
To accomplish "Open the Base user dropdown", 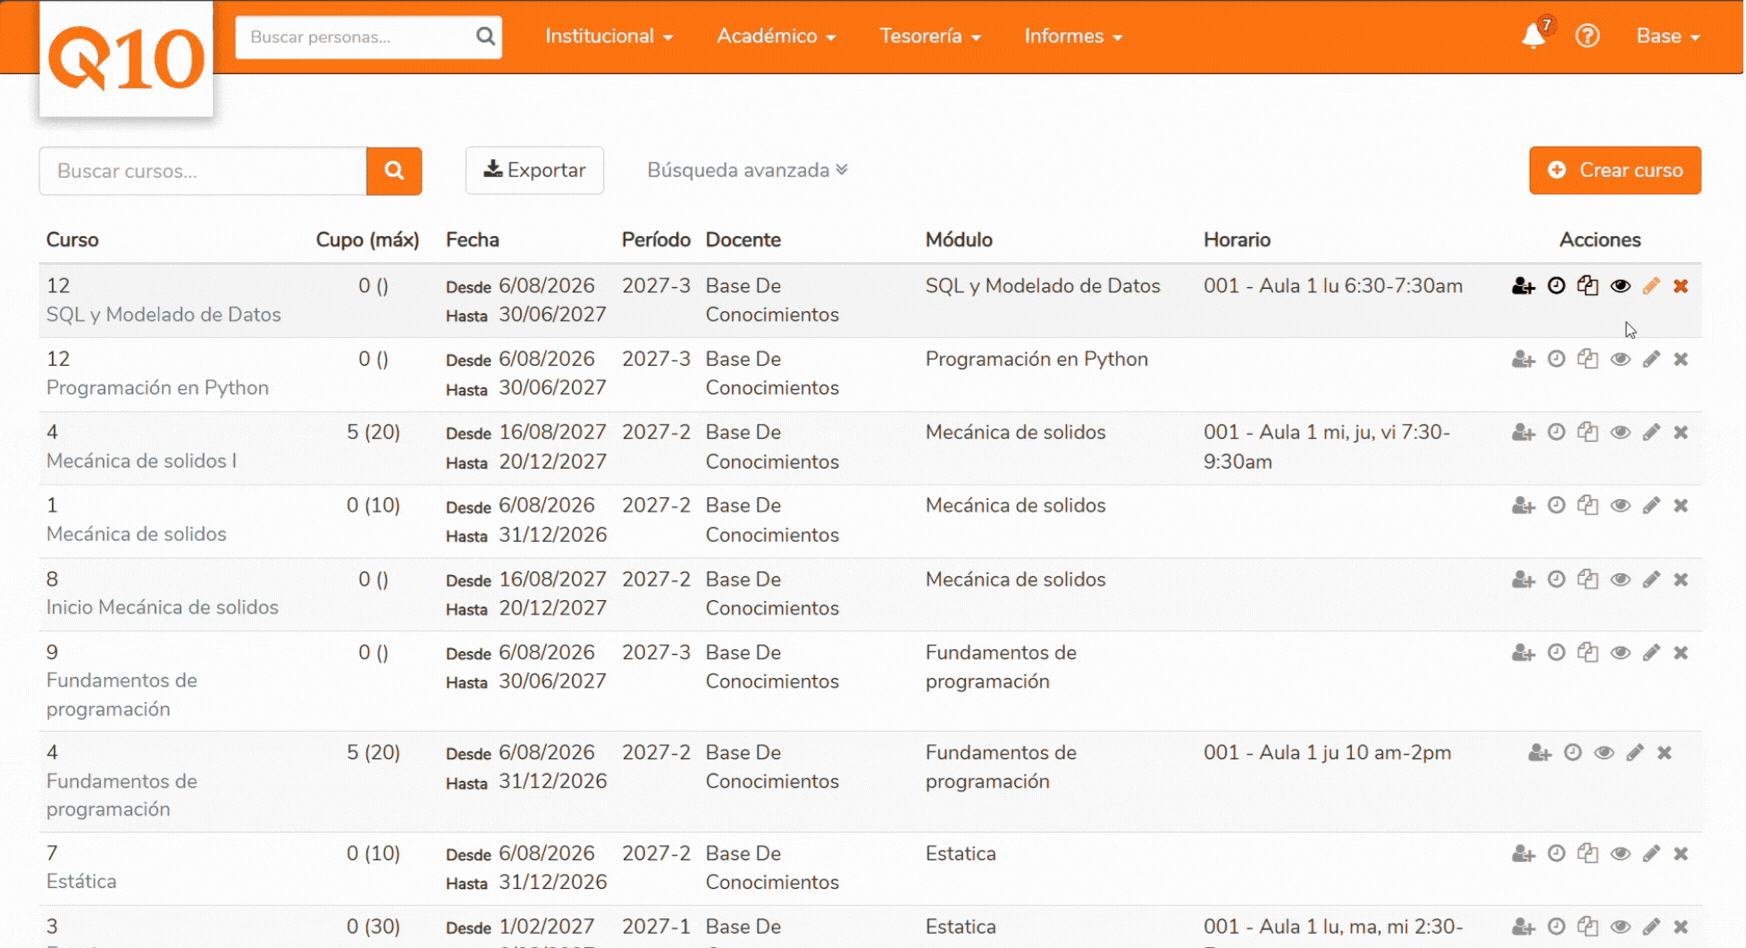I will click(x=1668, y=36).
